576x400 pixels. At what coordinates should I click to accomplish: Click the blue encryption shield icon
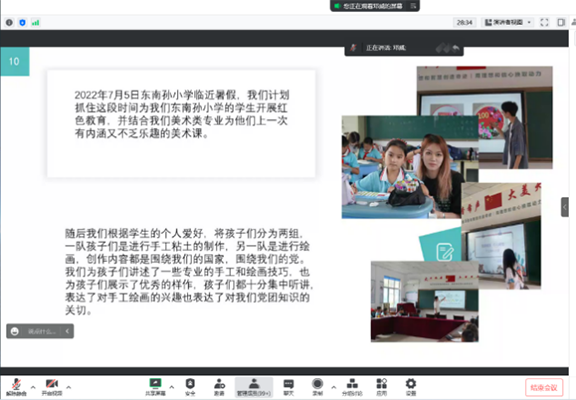[22, 22]
